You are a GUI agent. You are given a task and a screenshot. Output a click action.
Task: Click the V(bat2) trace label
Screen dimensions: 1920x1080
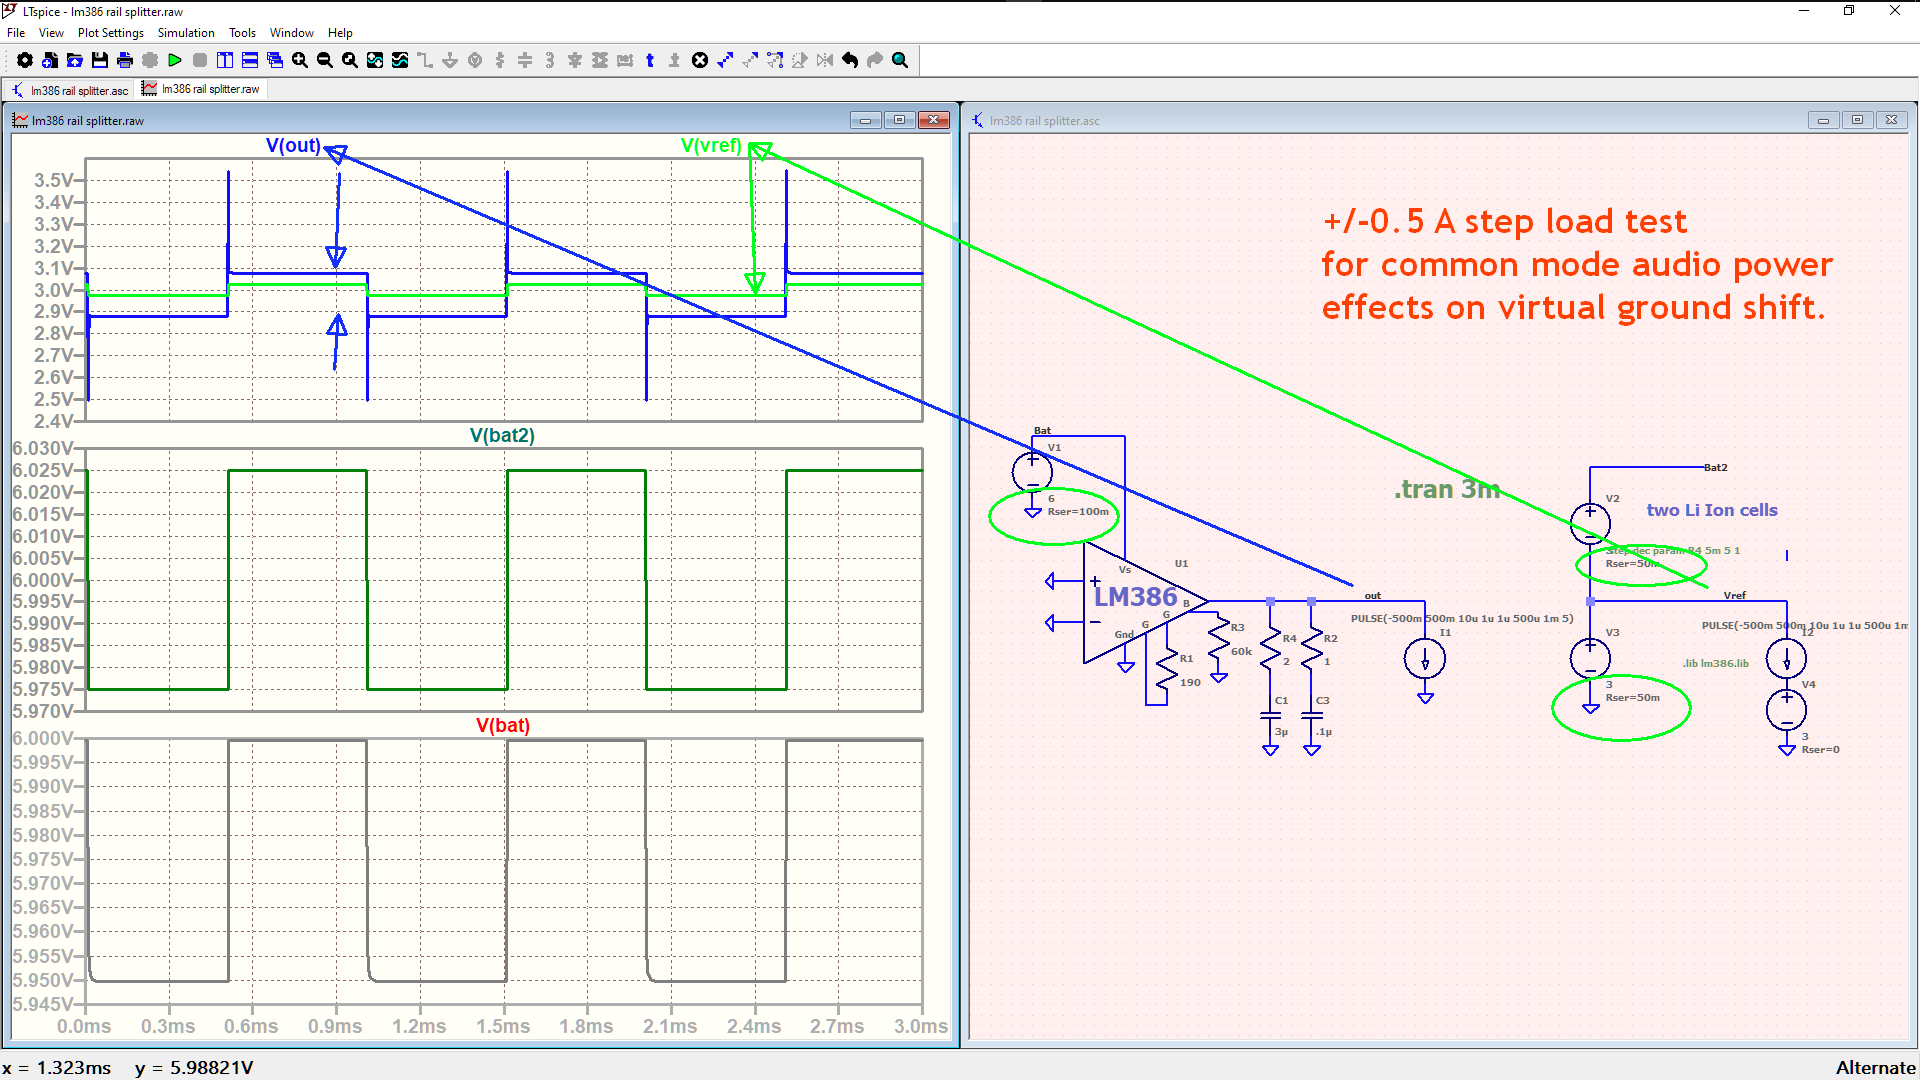(x=502, y=436)
